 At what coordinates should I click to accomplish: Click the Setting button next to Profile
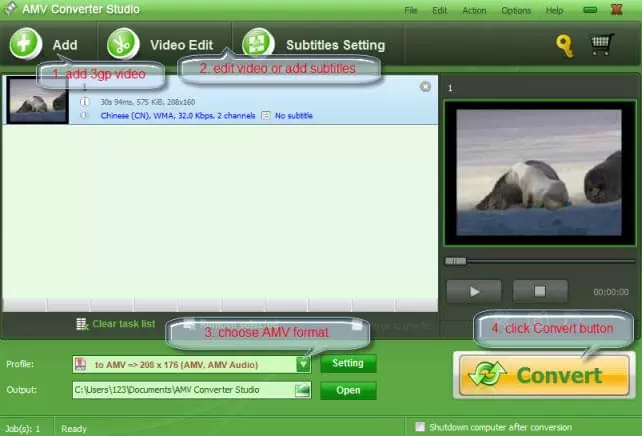[x=348, y=364]
